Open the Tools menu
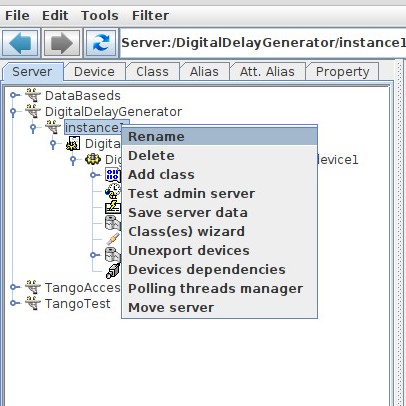Screen dimensions: 406x406 click(x=100, y=16)
